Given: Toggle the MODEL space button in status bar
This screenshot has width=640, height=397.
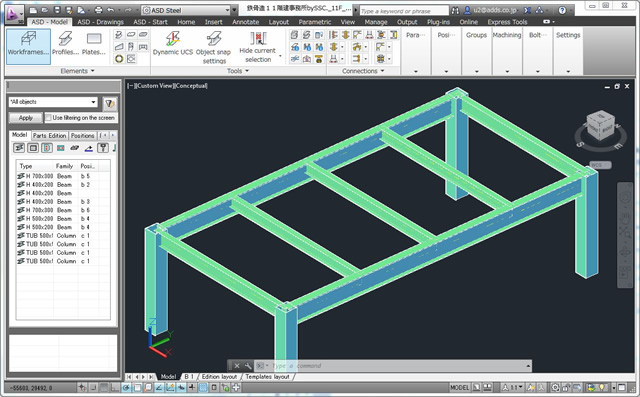Looking at the screenshot, I should (459, 387).
